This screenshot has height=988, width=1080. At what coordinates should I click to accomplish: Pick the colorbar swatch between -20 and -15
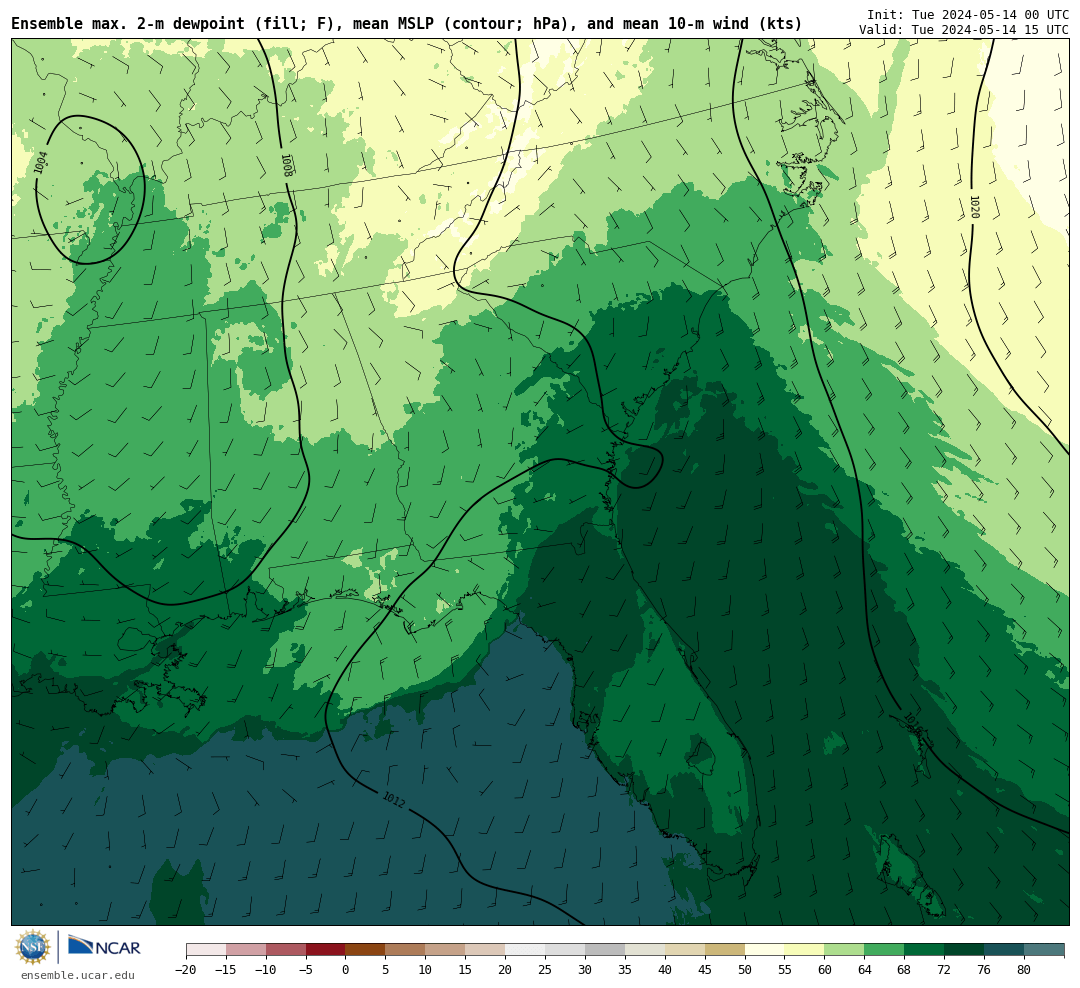[206, 950]
